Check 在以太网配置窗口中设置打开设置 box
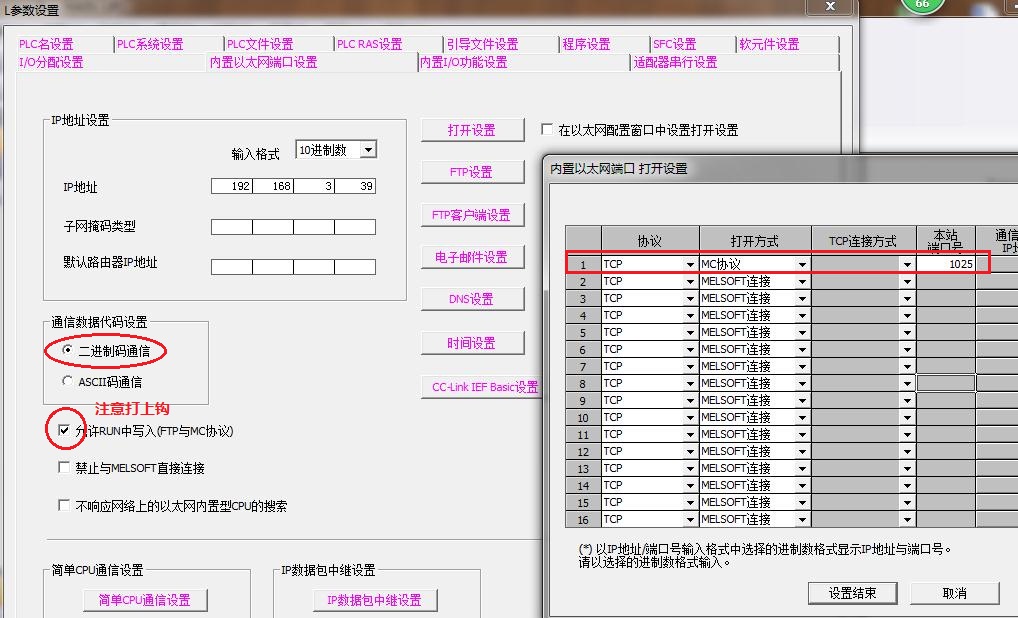Viewport: 1018px width, 618px height. (547, 130)
